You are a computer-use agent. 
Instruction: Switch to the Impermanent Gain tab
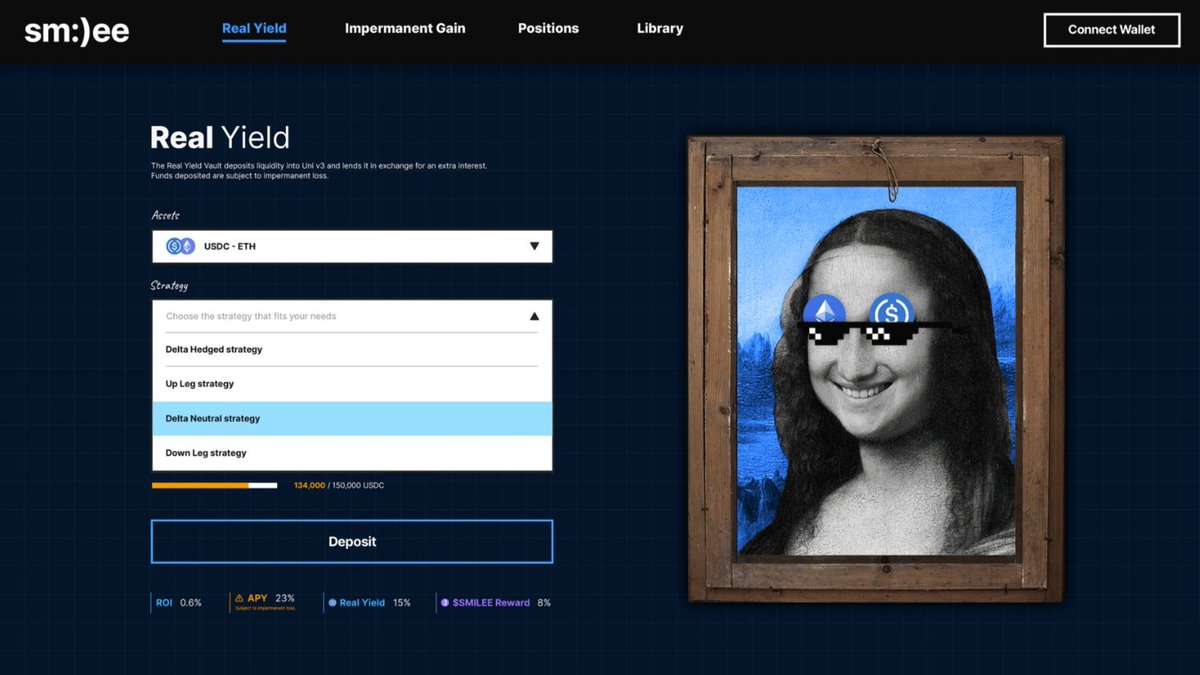[x=405, y=28]
